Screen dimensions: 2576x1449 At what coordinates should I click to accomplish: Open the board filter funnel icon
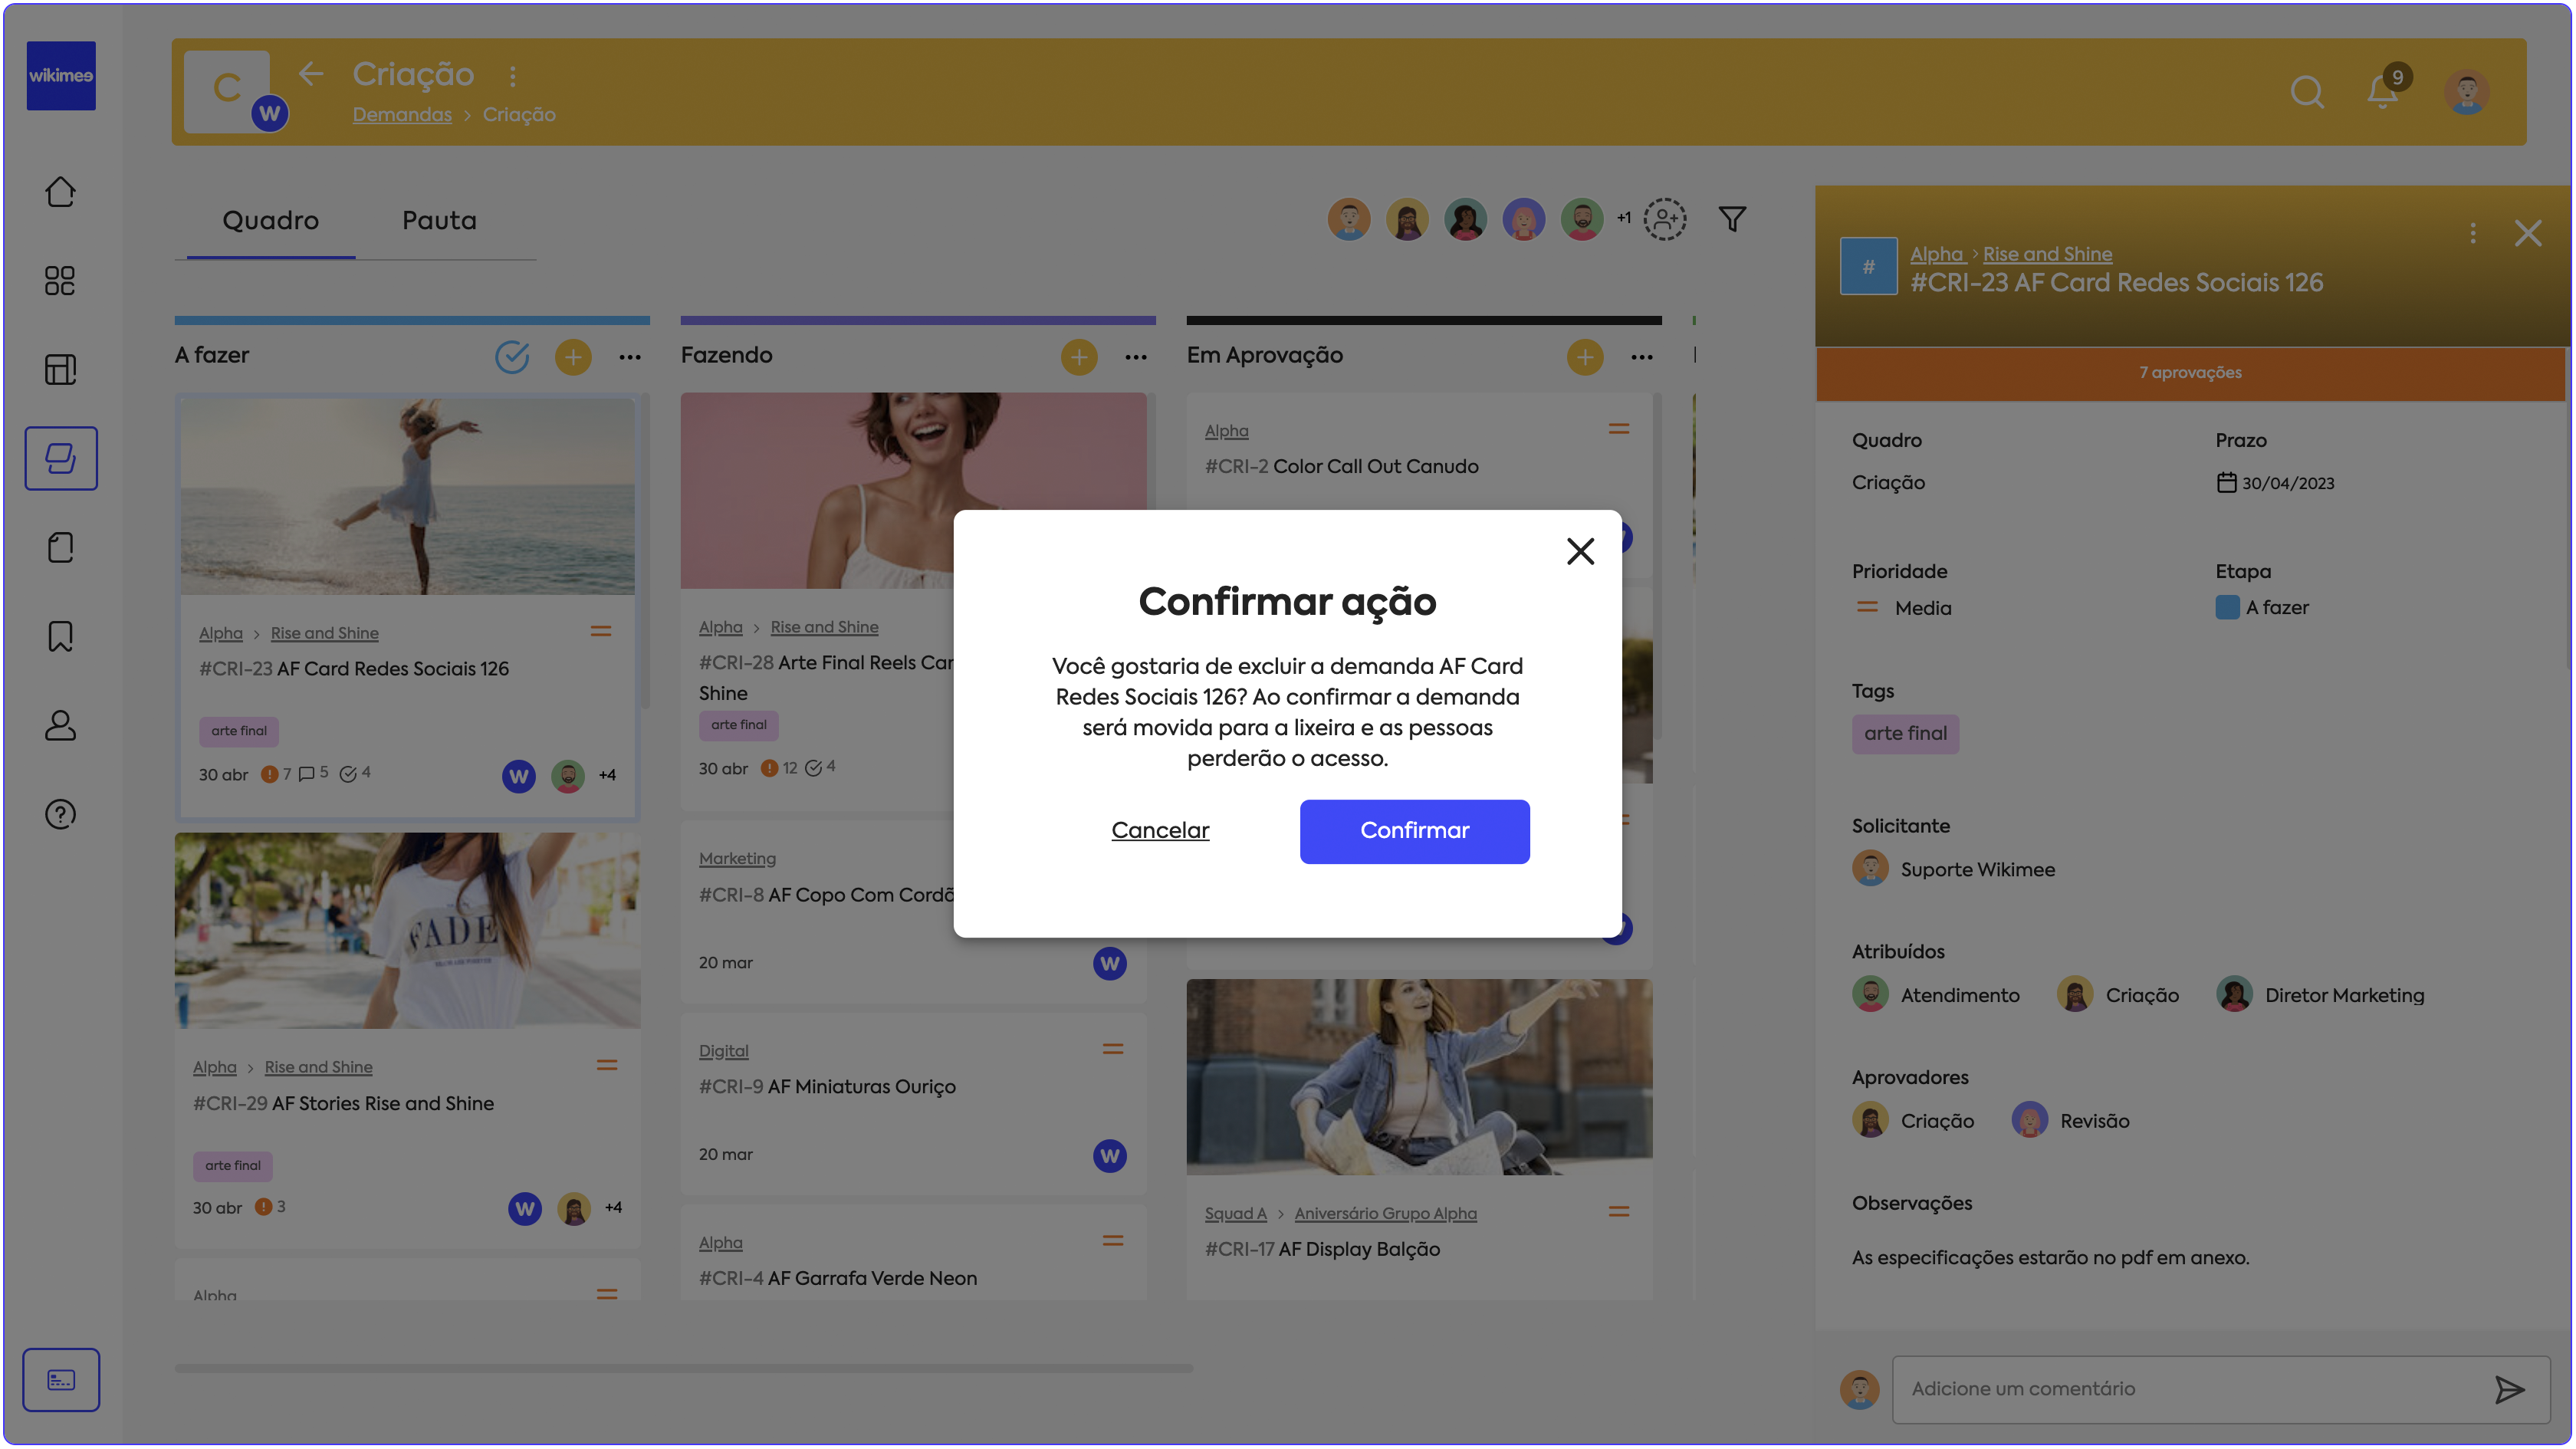click(x=1732, y=219)
